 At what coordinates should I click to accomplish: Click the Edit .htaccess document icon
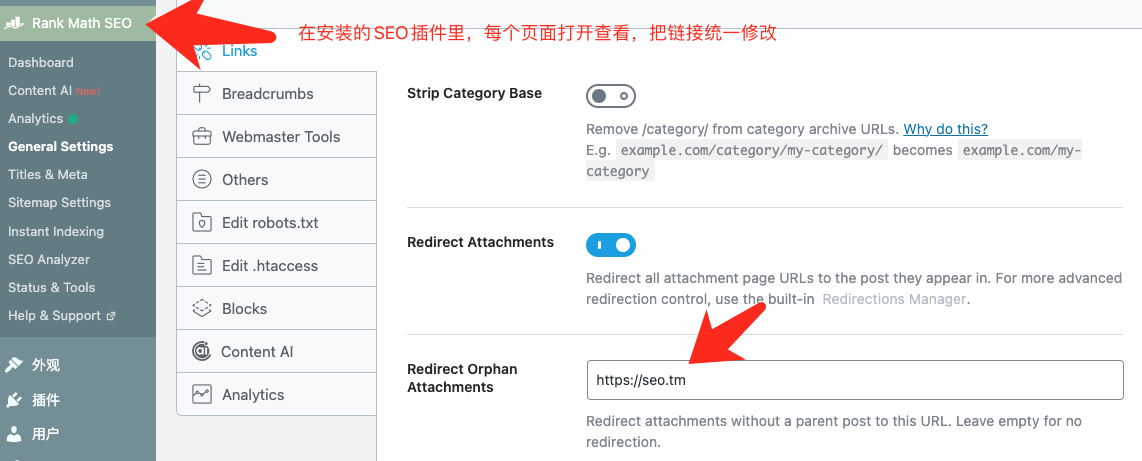202,266
